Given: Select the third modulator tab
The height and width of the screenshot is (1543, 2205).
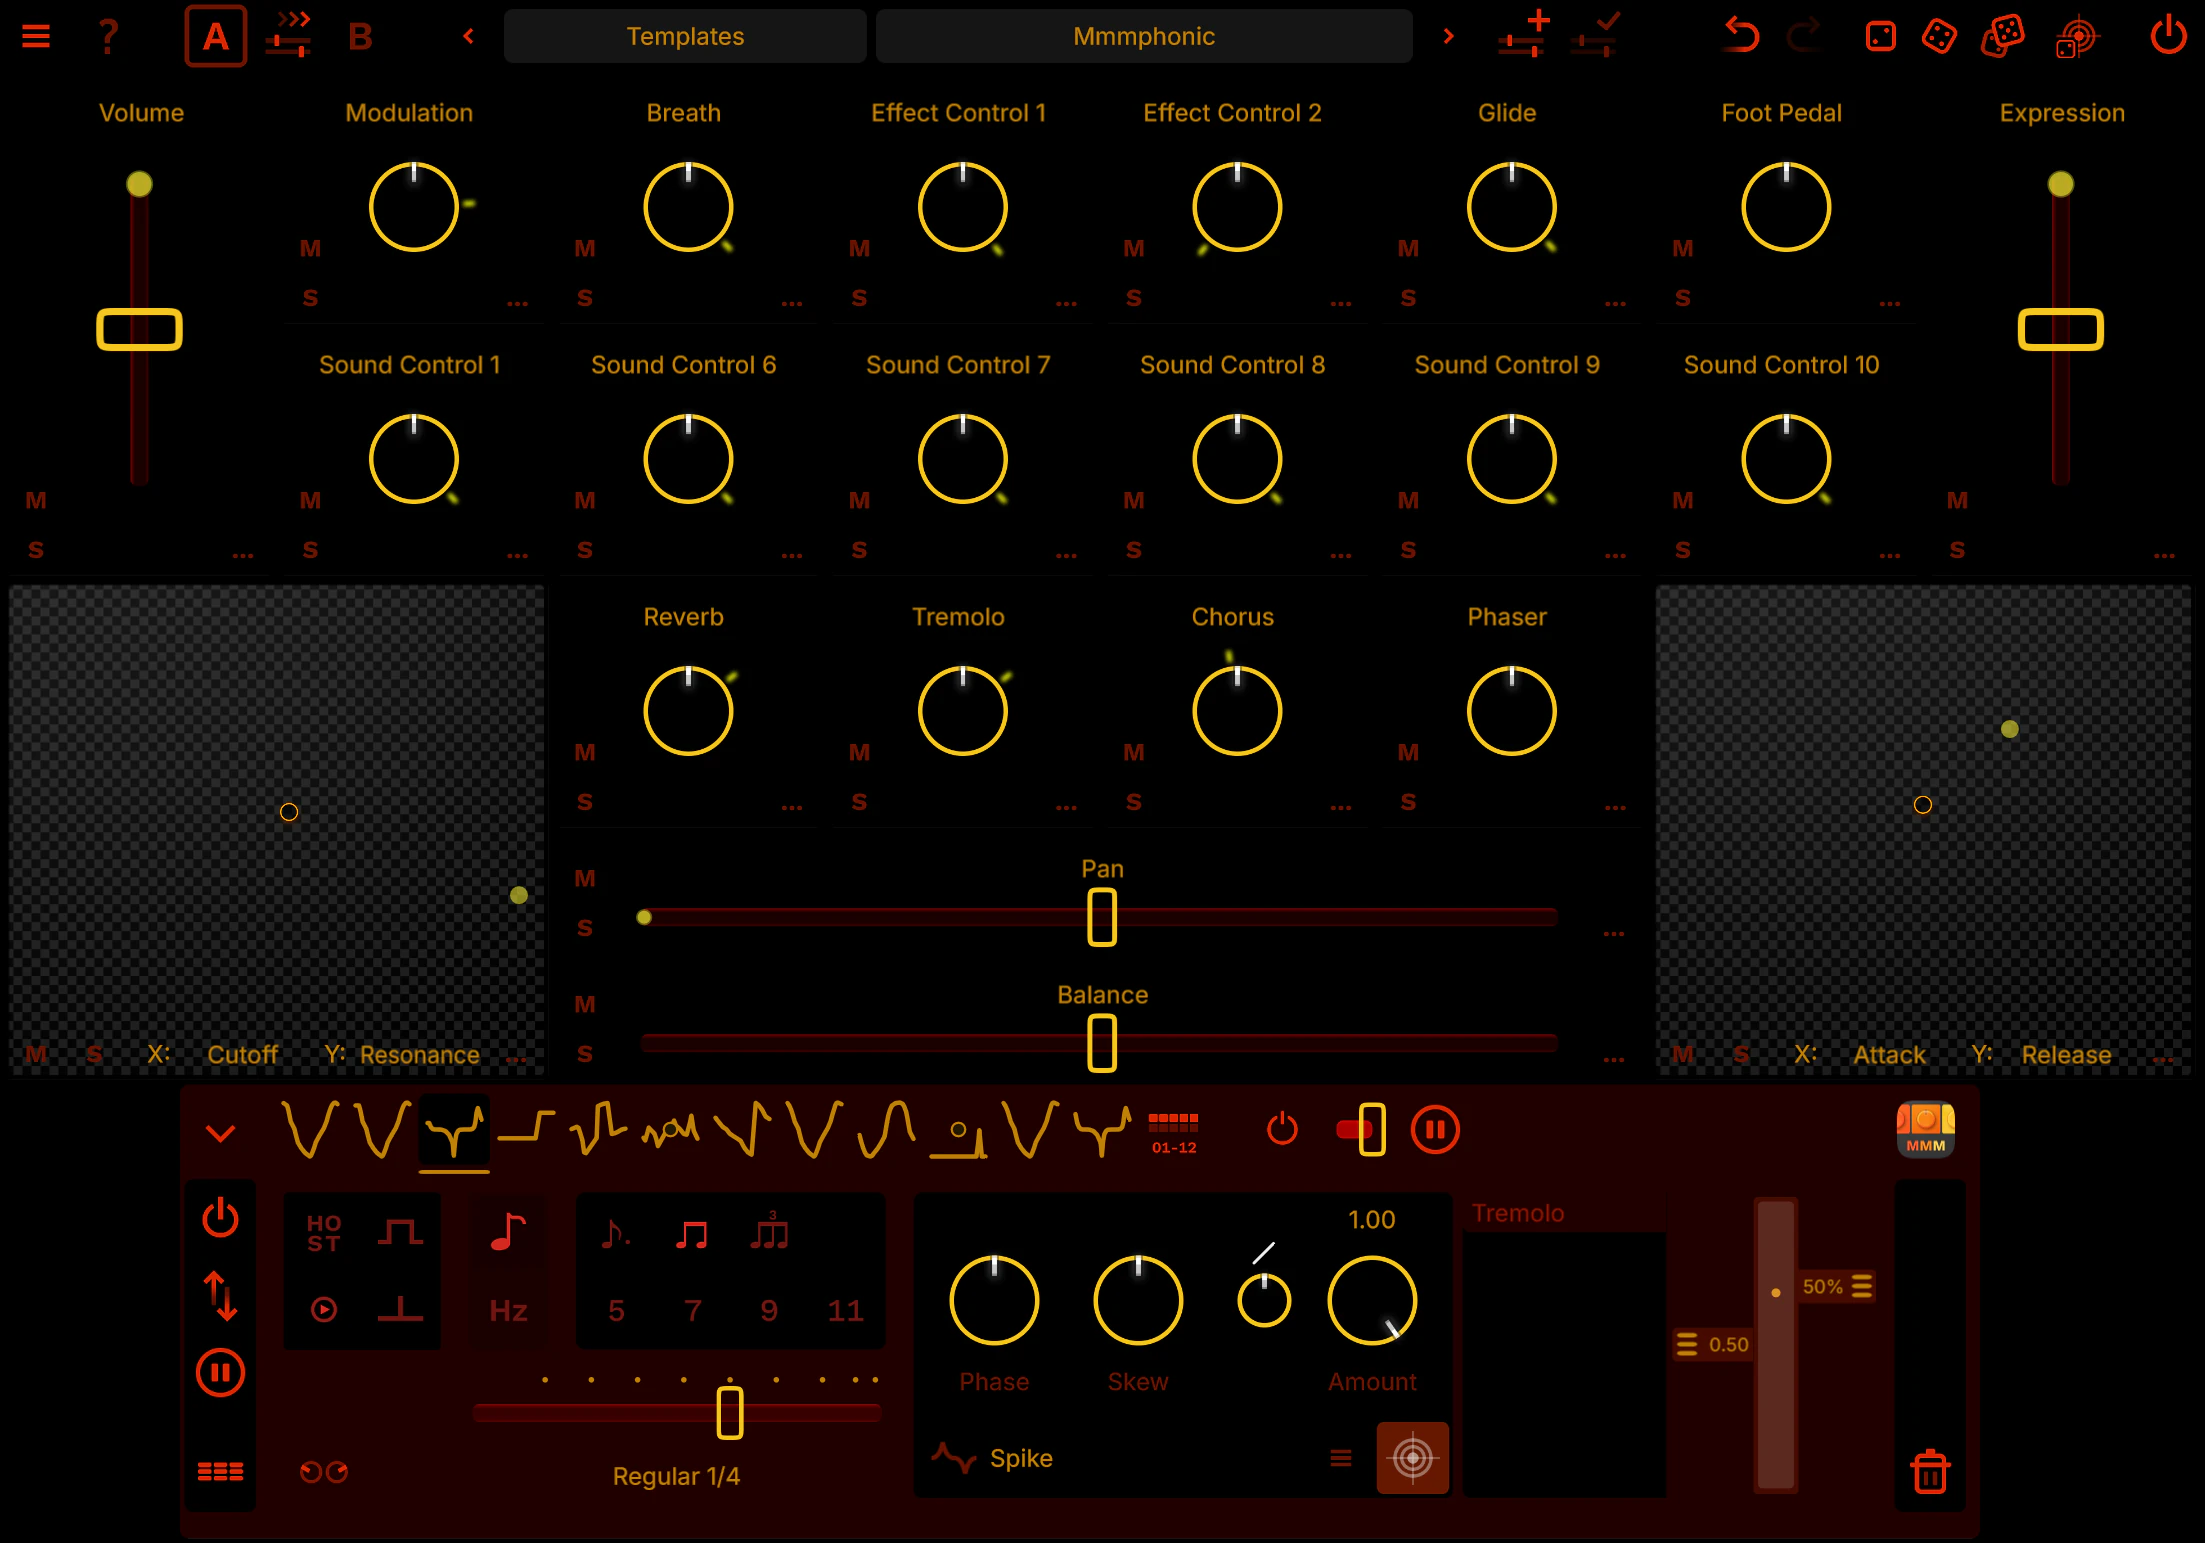Looking at the screenshot, I should (x=454, y=1131).
